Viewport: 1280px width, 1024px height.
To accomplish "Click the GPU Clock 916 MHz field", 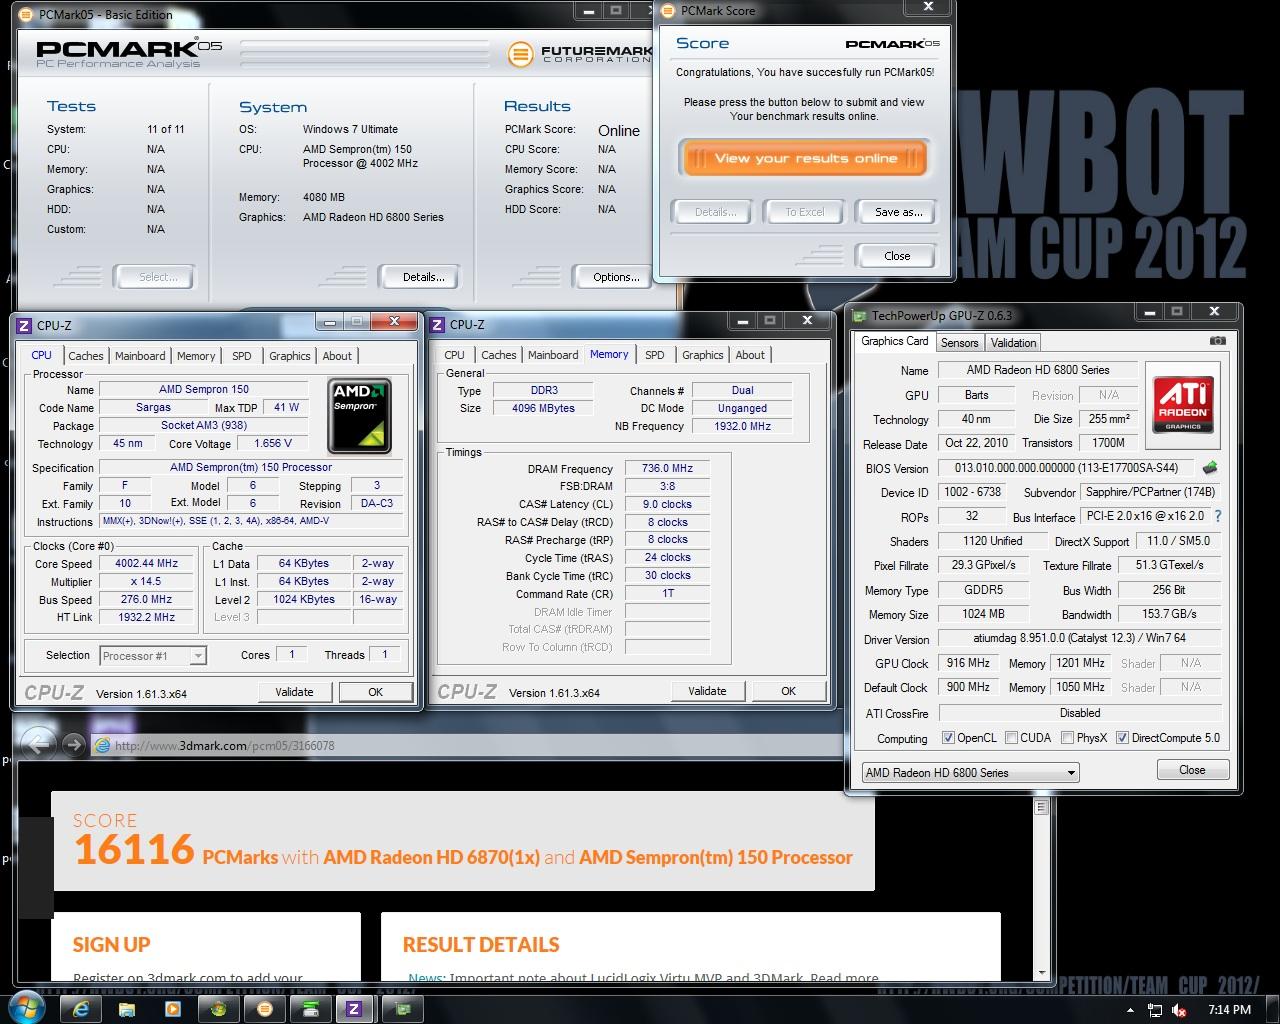I will (x=968, y=663).
